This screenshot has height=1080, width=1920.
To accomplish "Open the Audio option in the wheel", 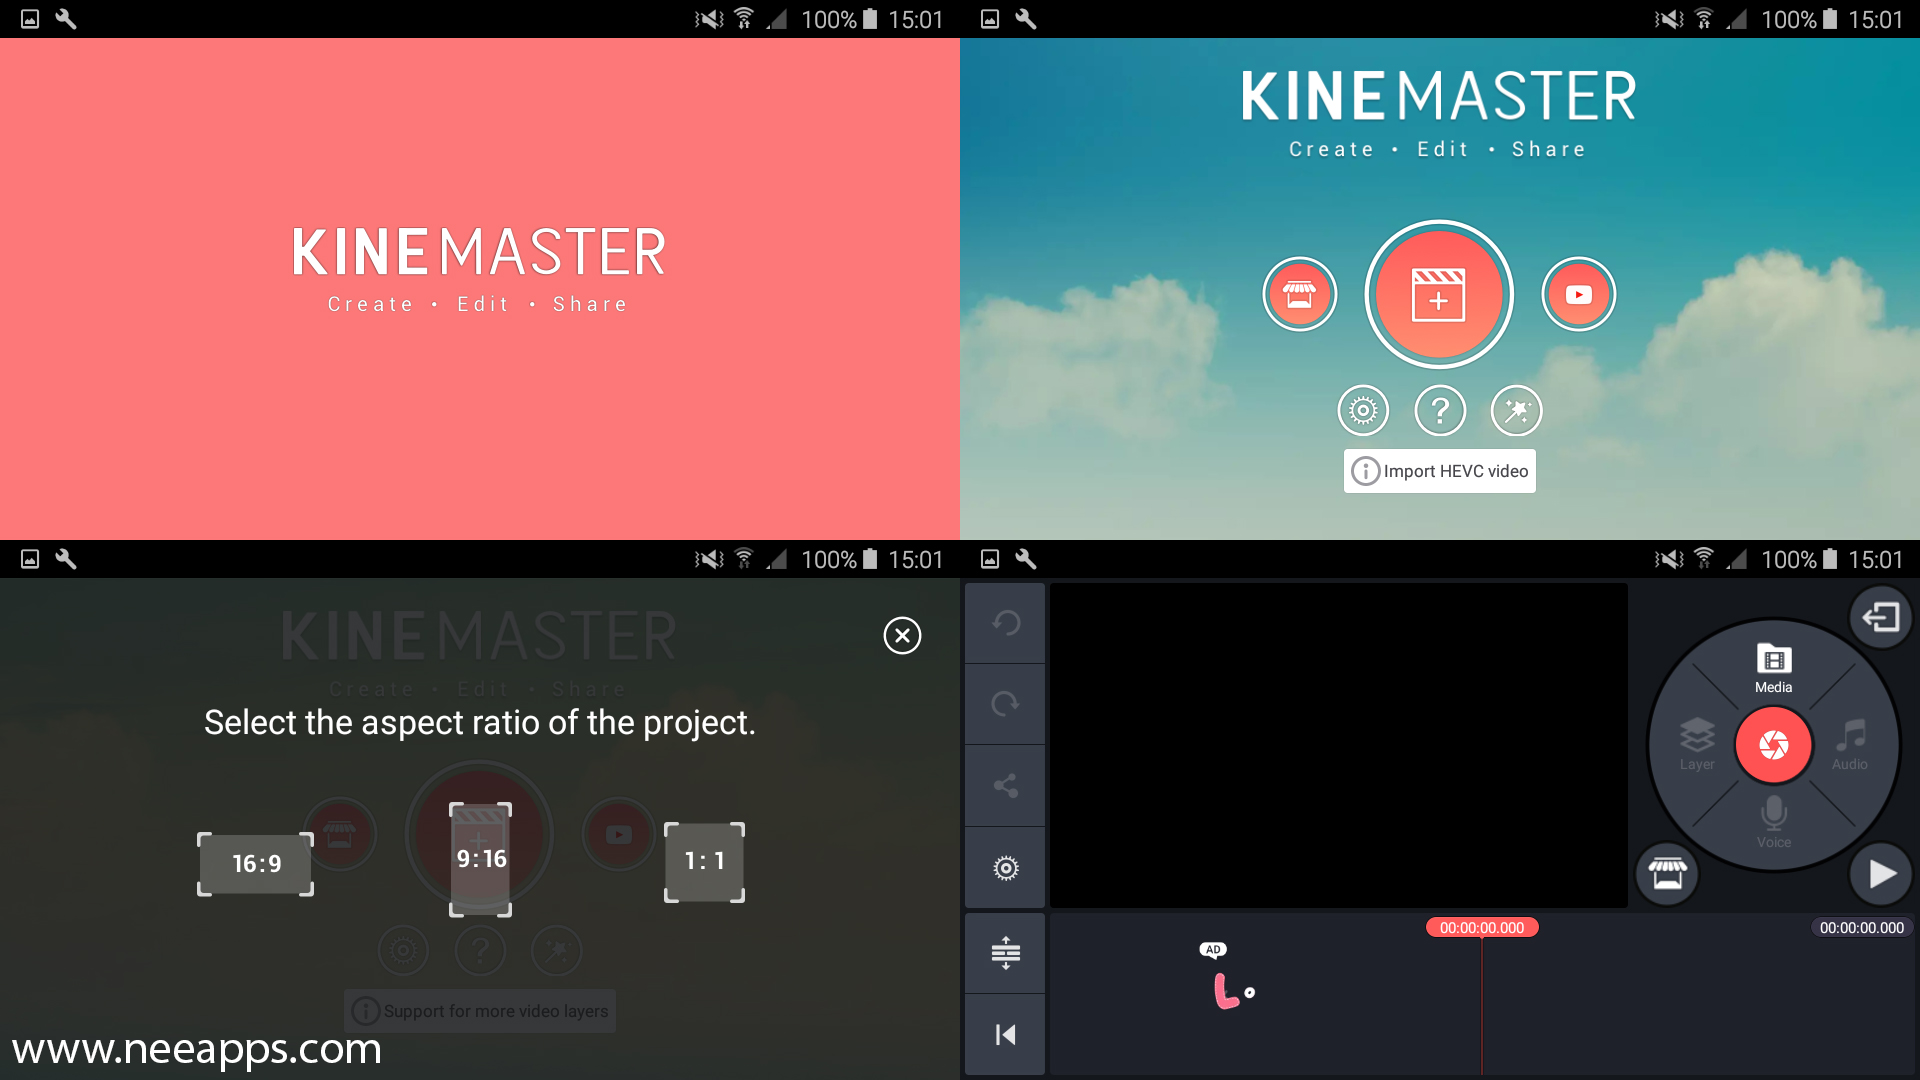I will 1850,745.
